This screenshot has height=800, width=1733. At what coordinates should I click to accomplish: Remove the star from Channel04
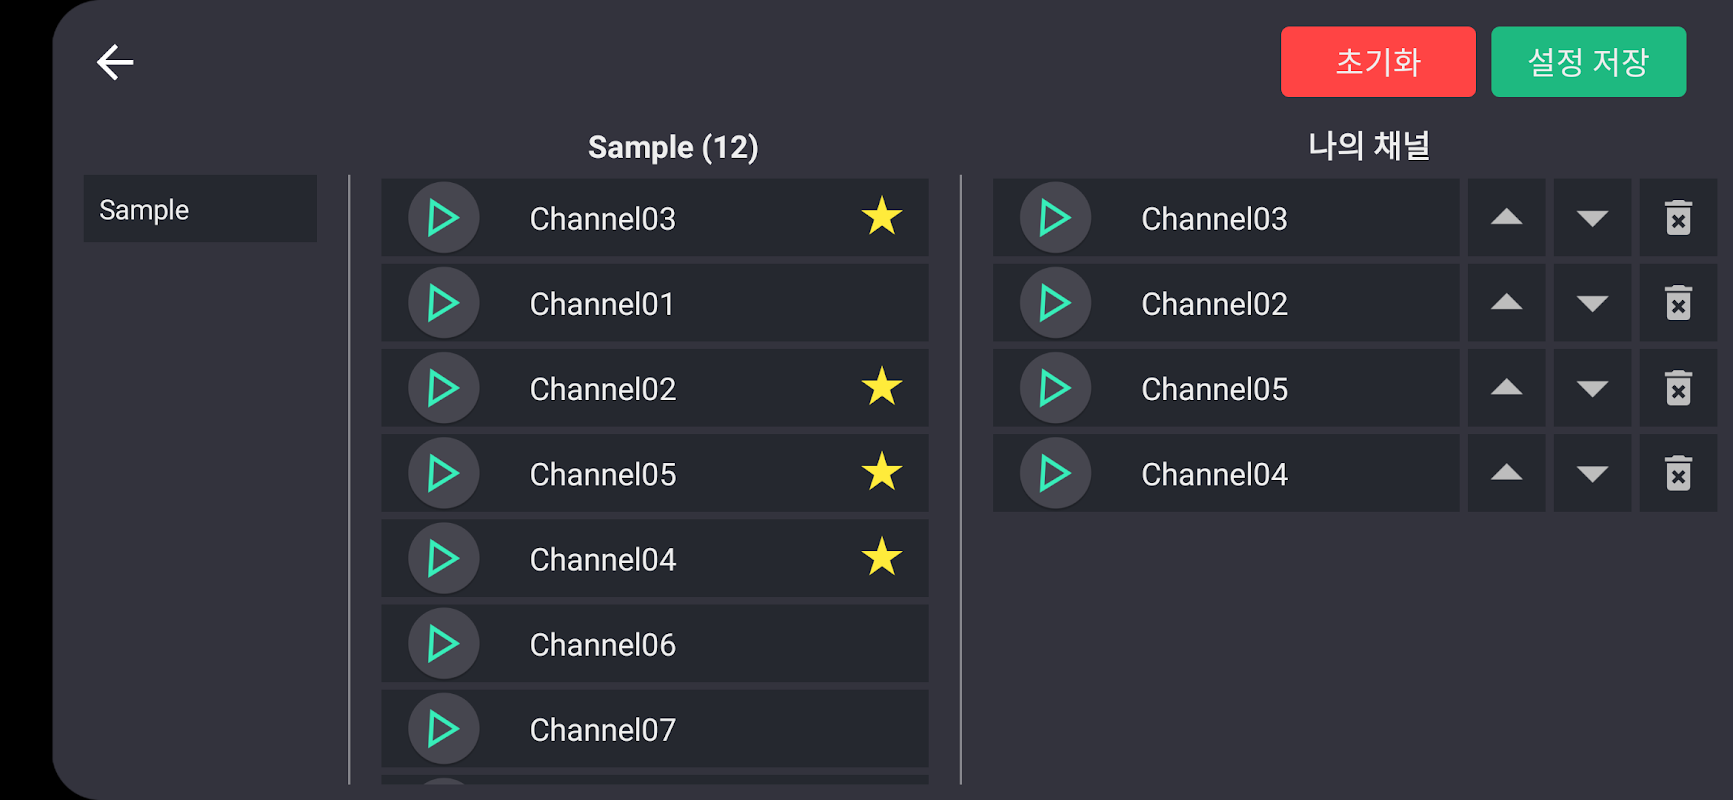882,557
